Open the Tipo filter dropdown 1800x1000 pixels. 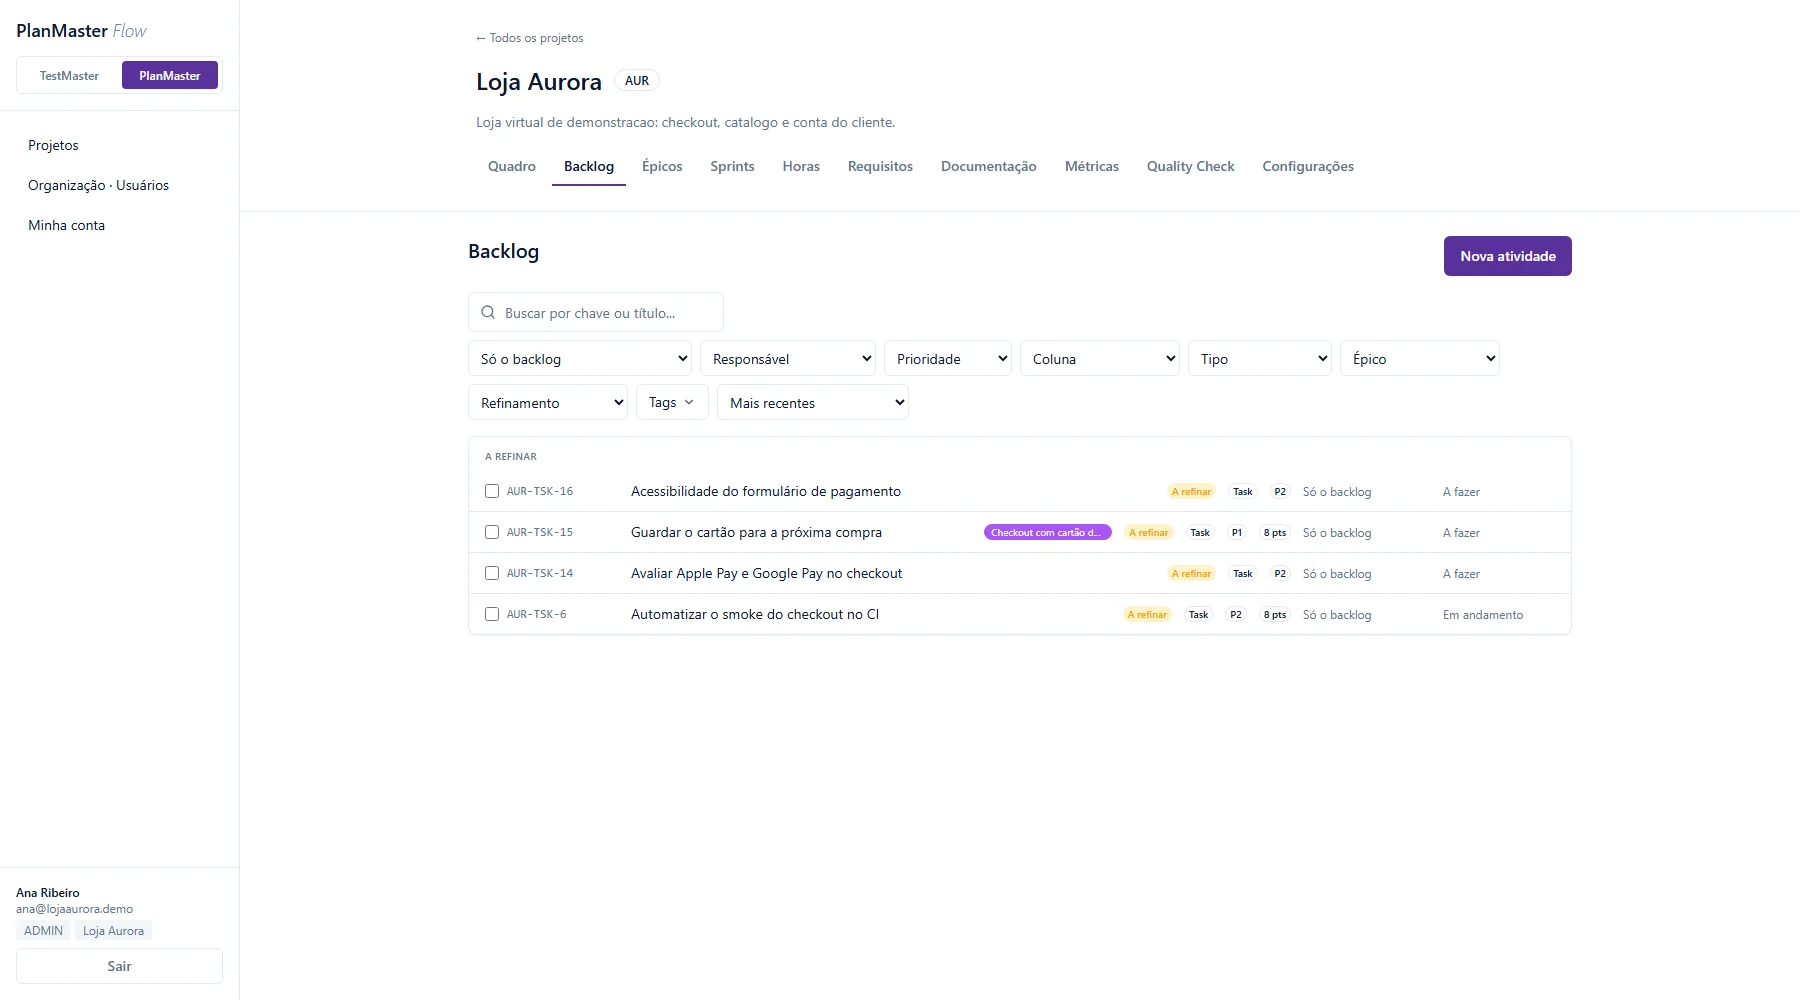click(1260, 359)
